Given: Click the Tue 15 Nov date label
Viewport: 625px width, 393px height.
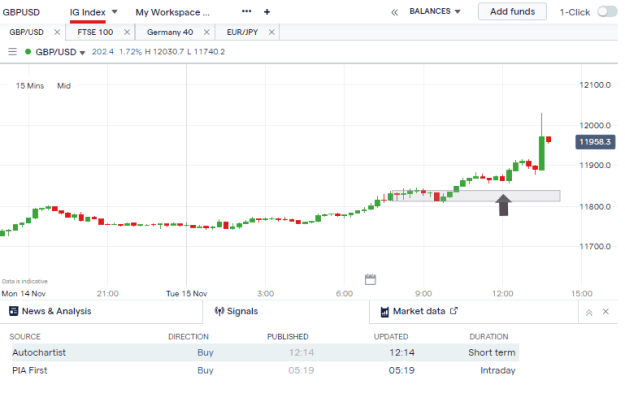Looking at the screenshot, I should pyautogui.click(x=187, y=294).
